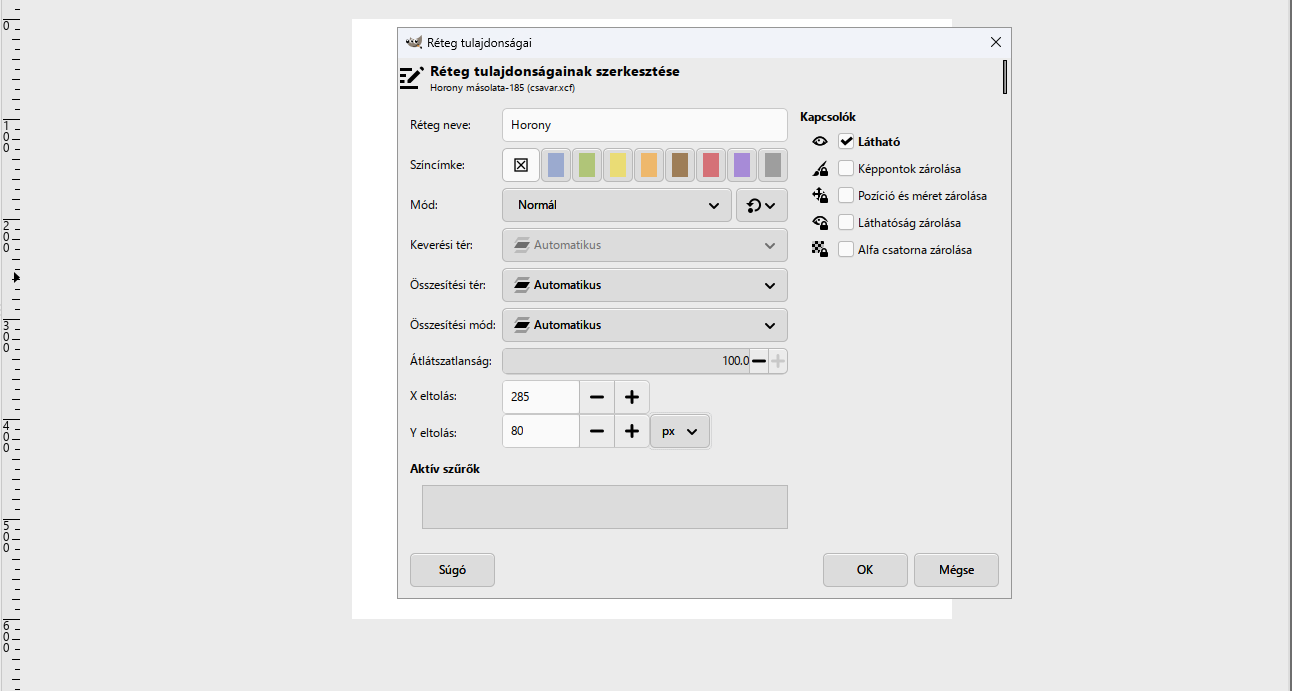1292x691 pixels.
Task: Uncheck the Látható checkbox
Action: 846,142
